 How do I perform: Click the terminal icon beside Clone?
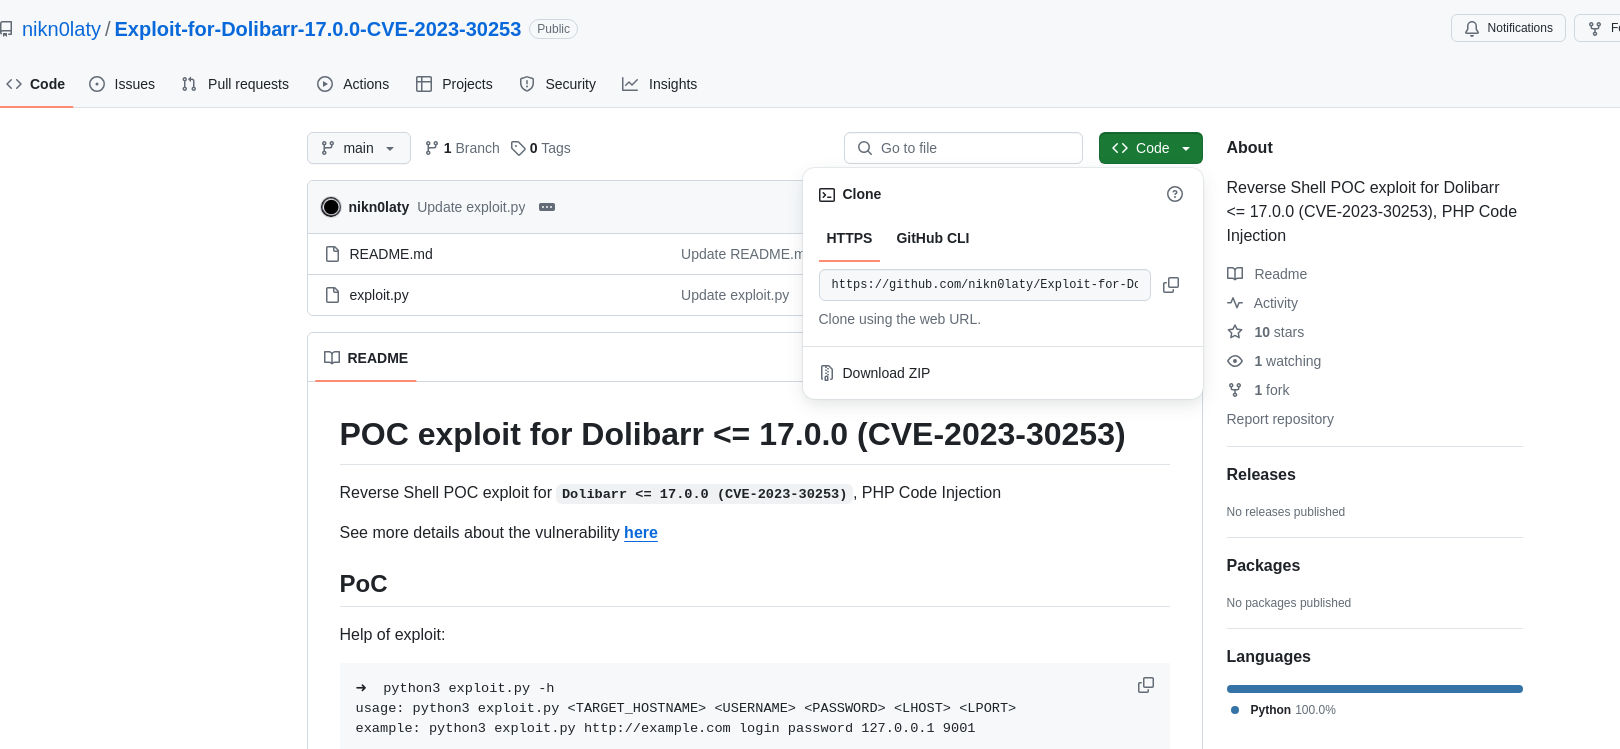pyautogui.click(x=827, y=195)
